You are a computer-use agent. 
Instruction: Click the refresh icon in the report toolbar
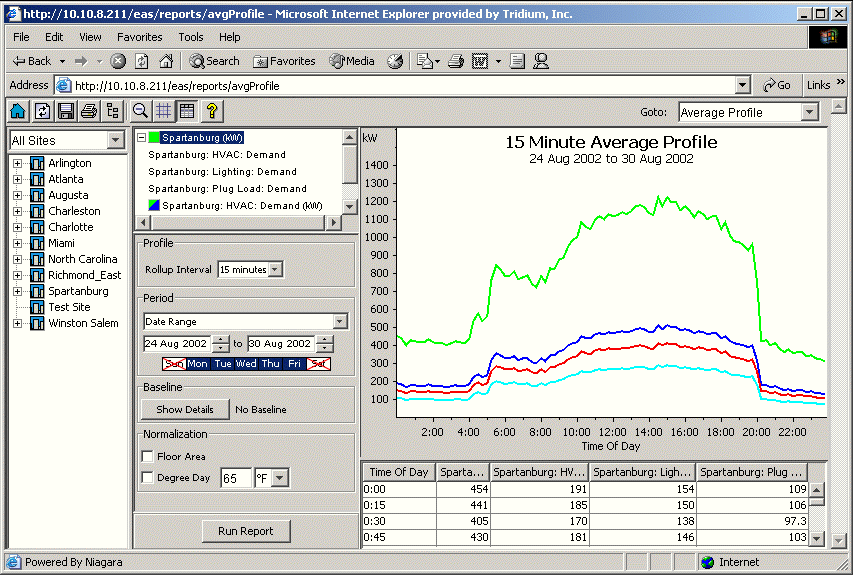tap(43, 111)
